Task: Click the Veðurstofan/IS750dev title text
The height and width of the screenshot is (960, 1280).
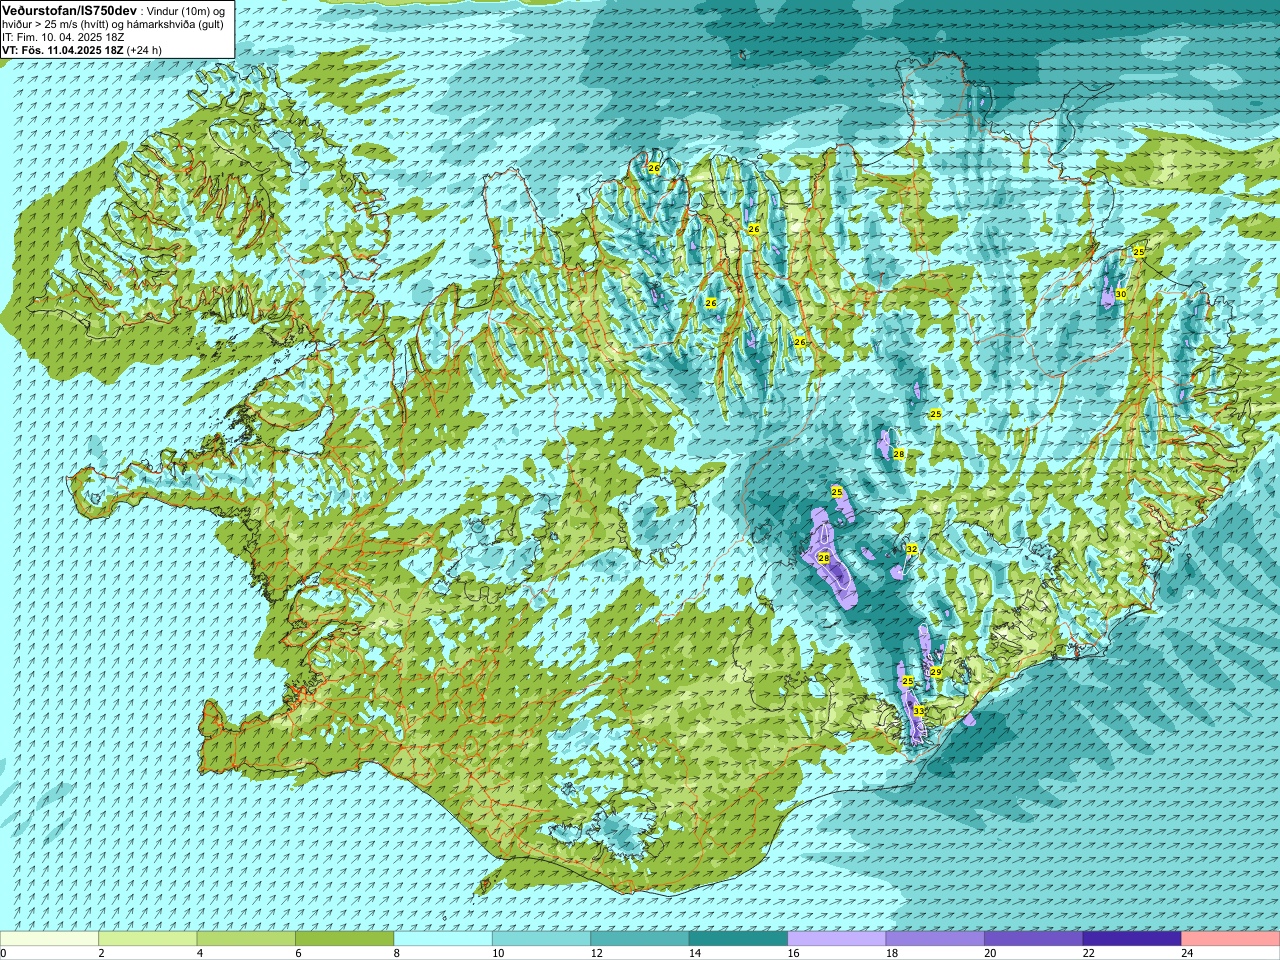Action: (x=70, y=10)
